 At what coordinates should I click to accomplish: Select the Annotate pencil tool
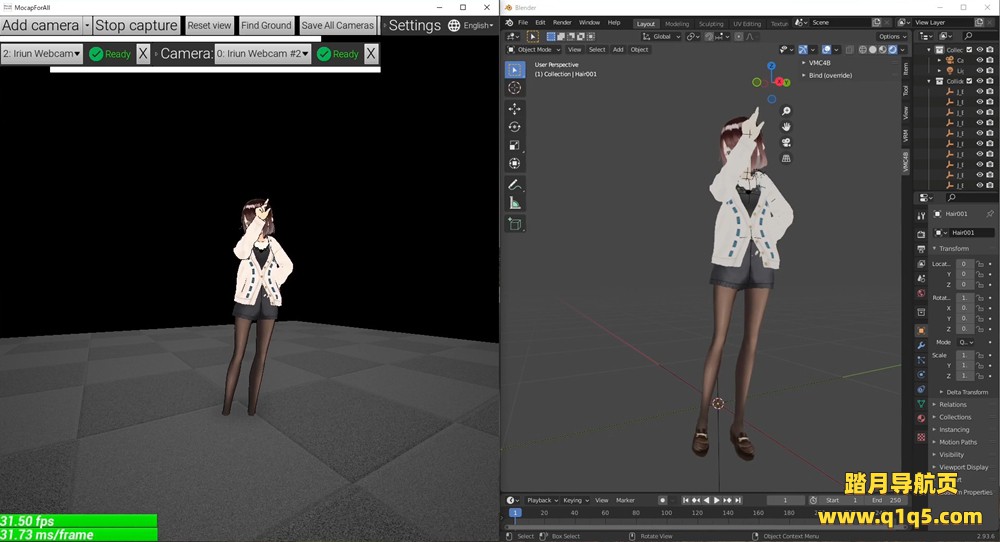(514, 185)
